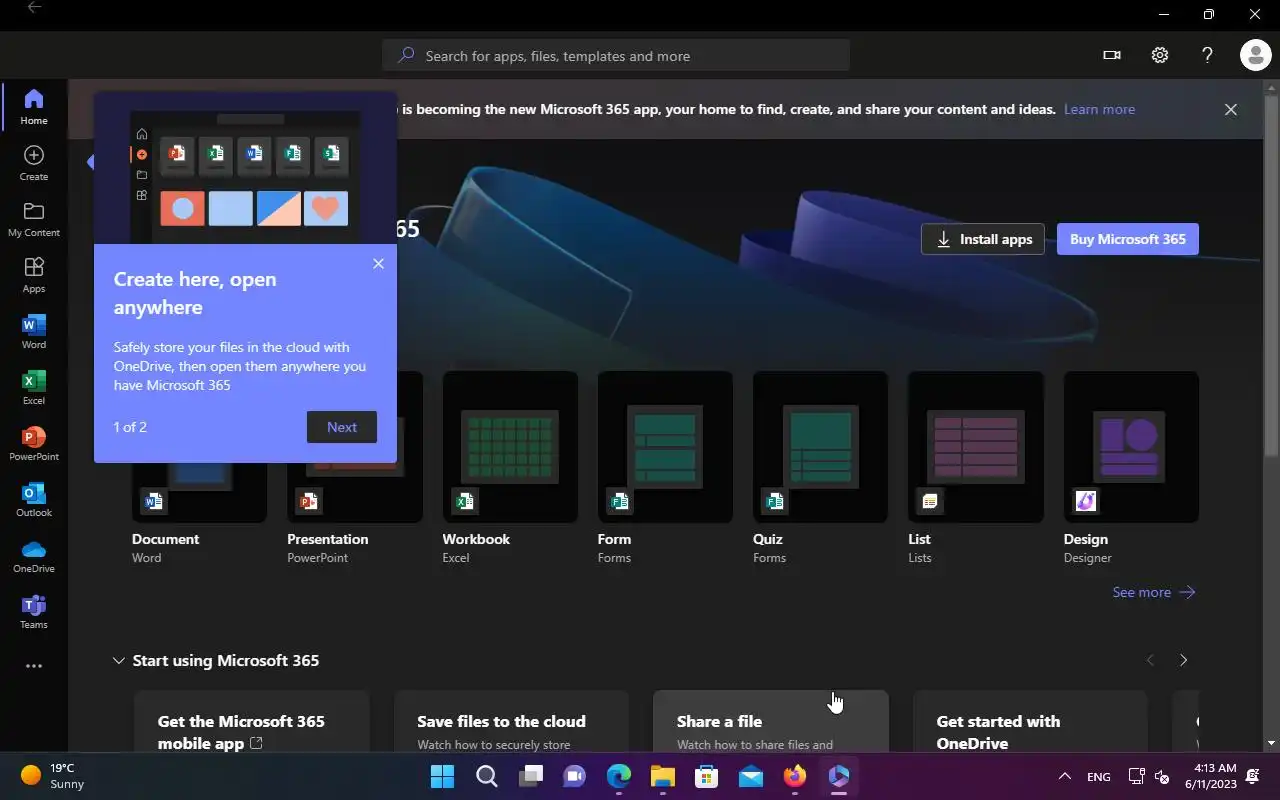Viewport: 1280px width, 800px height.
Task: Dismiss the Microsoft 365 announcement banner
Action: [1231, 109]
